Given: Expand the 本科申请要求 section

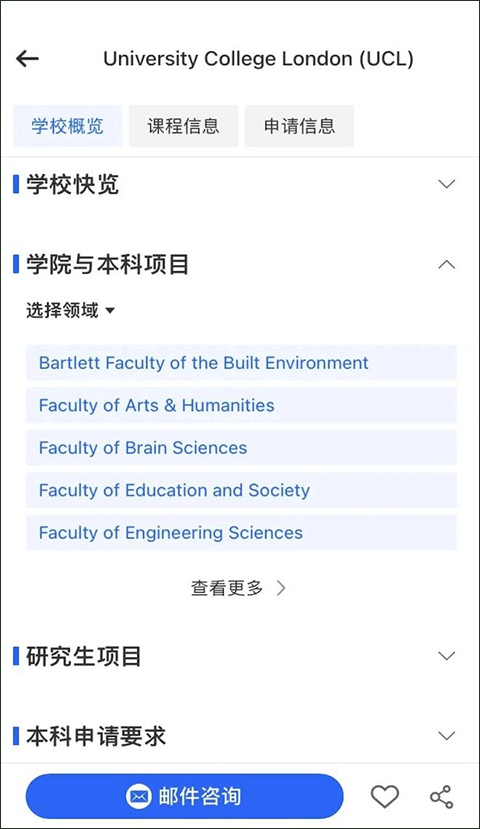Looking at the screenshot, I should tap(447, 735).
